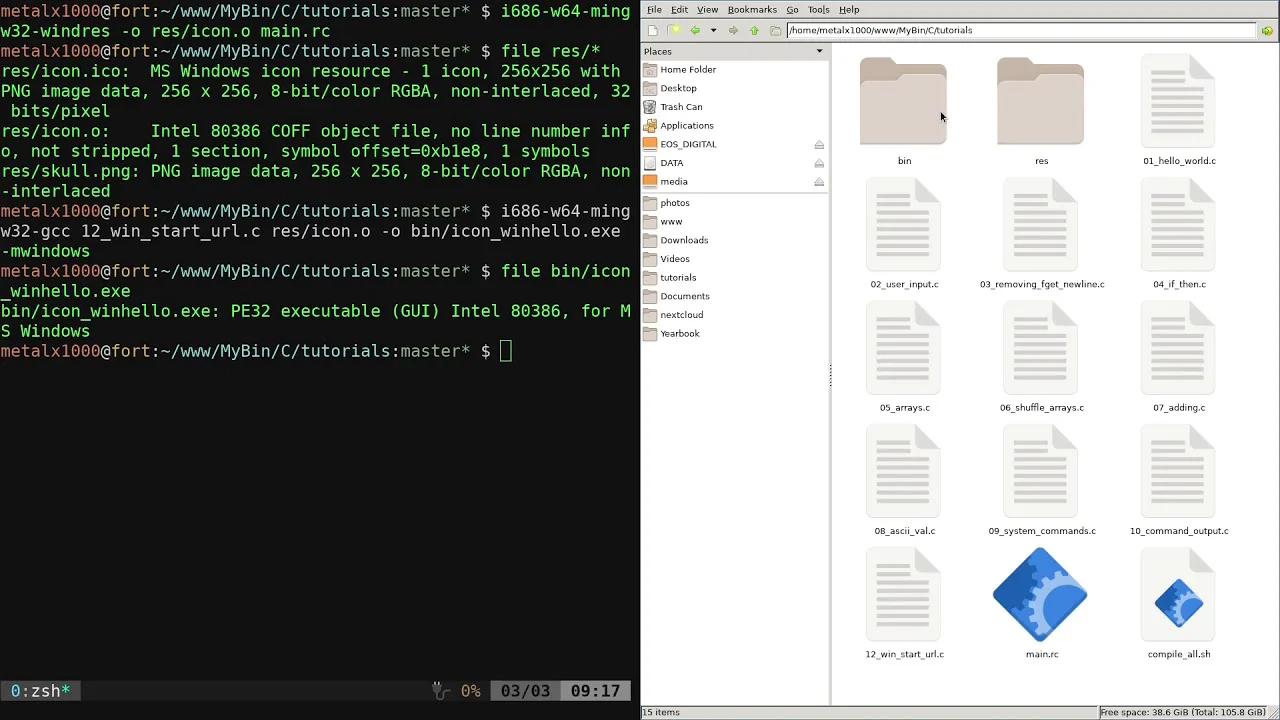The height and width of the screenshot is (720, 1280).
Task: Eject the EOS_DIGITAL volume
Action: tap(819, 144)
